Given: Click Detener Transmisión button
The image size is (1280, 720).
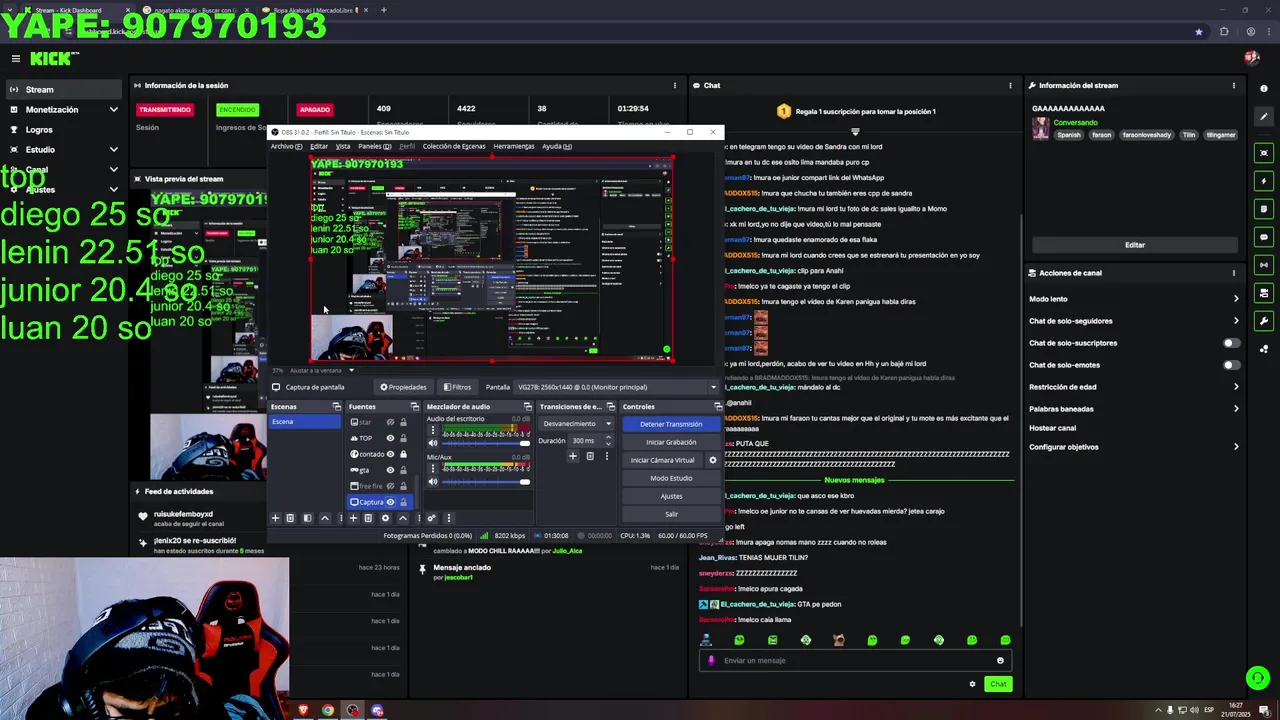Looking at the screenshot, I should pyautogui.click(x=671, y=424).
